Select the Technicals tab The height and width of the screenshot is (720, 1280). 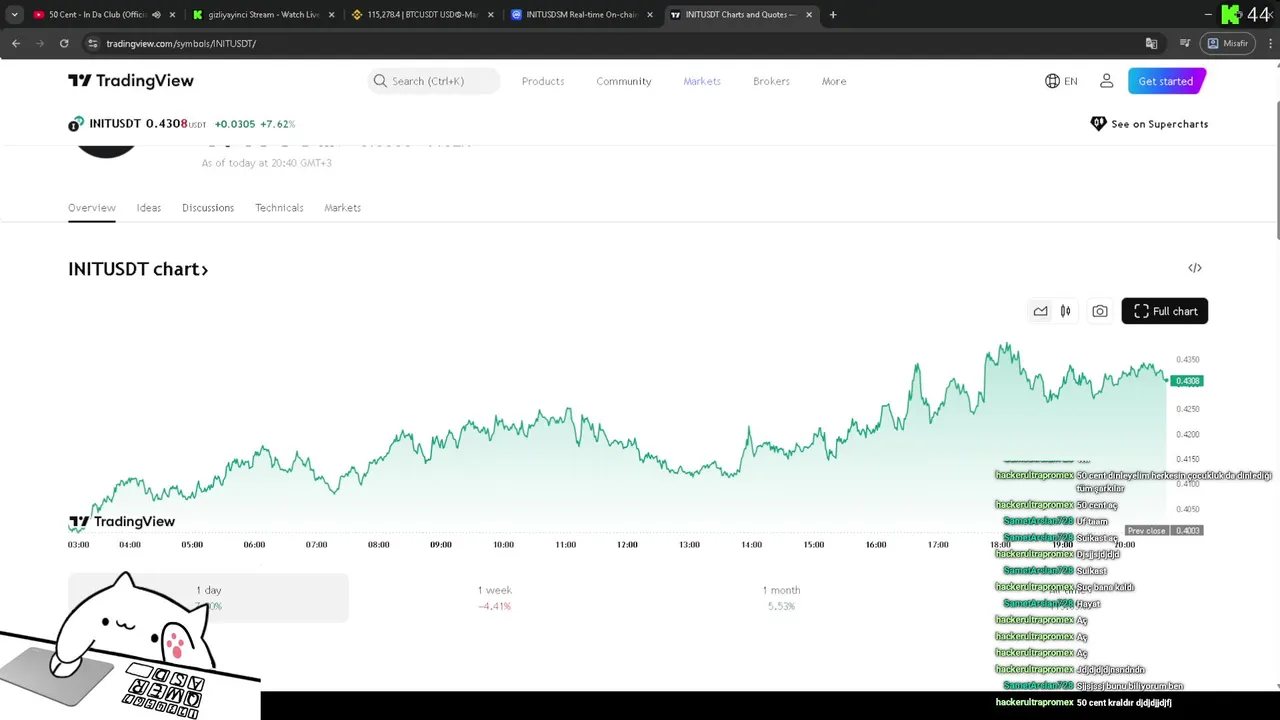[x=279, y=208]
